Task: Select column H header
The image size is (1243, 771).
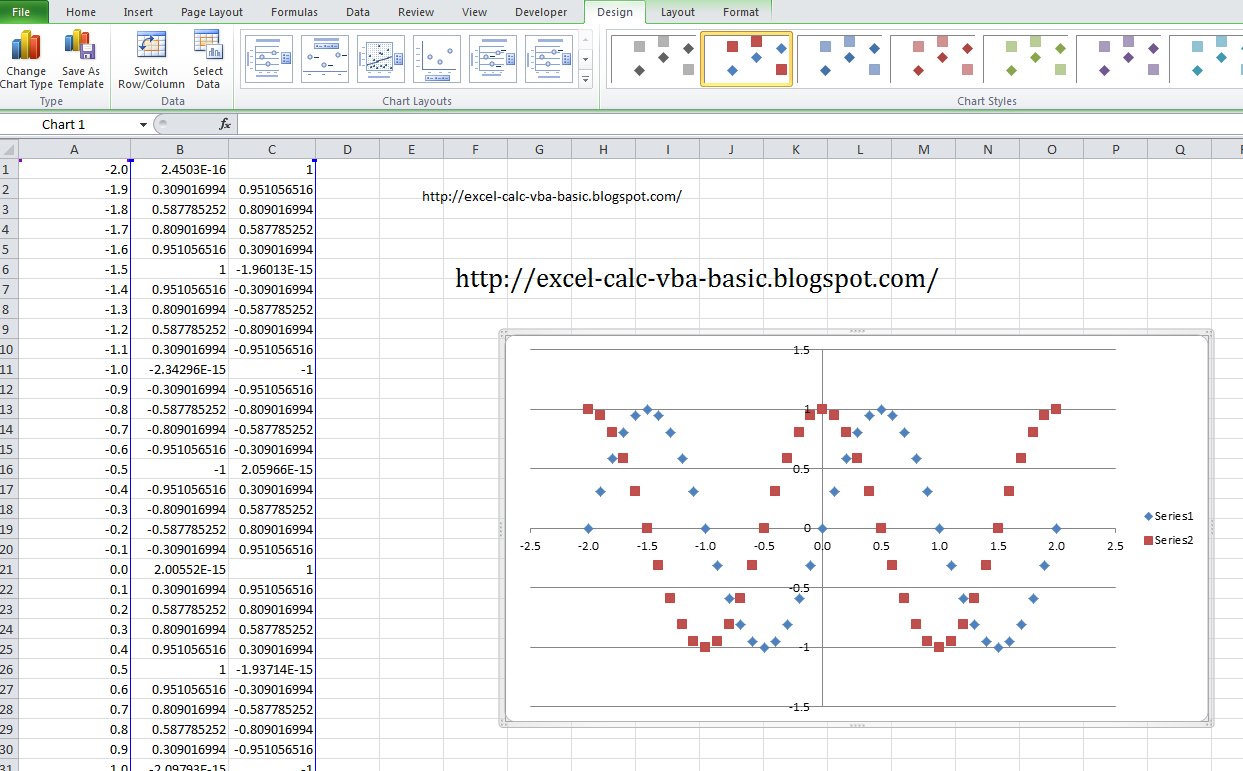Action: (603, 150)
